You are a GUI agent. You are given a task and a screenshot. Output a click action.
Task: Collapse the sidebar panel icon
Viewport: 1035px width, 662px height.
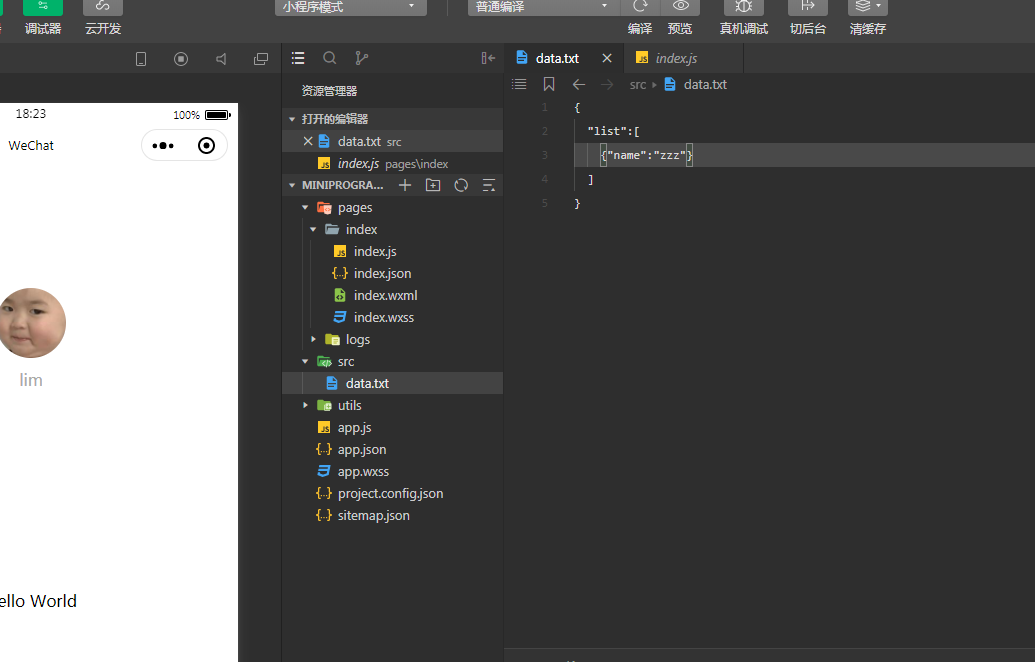click(488, 58)
